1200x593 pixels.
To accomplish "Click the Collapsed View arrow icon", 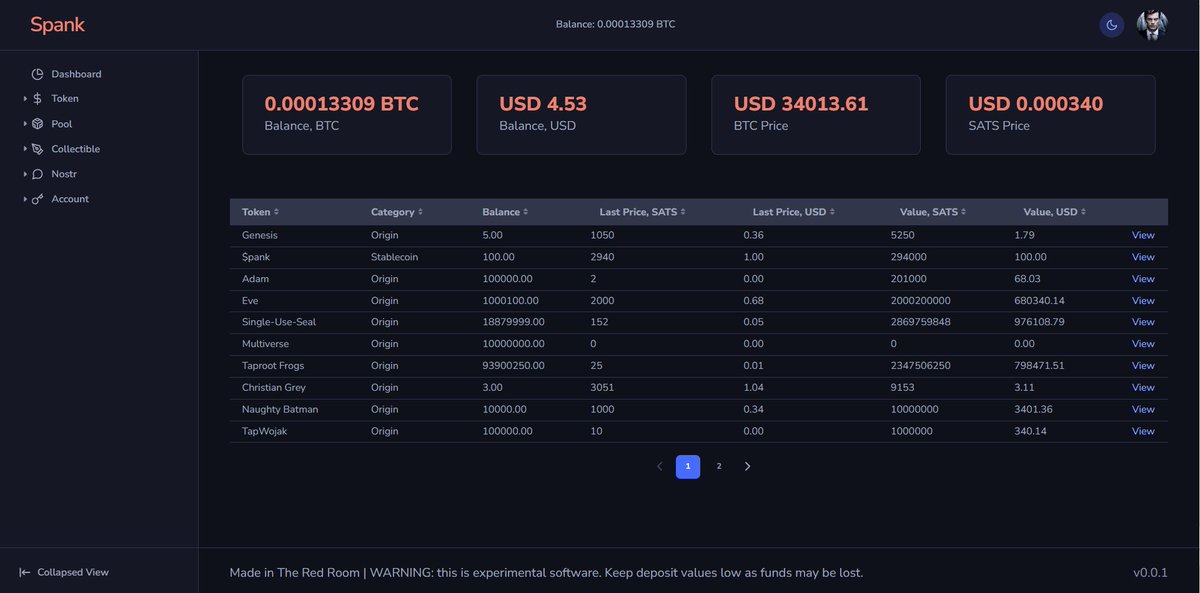I will [24, 572].
